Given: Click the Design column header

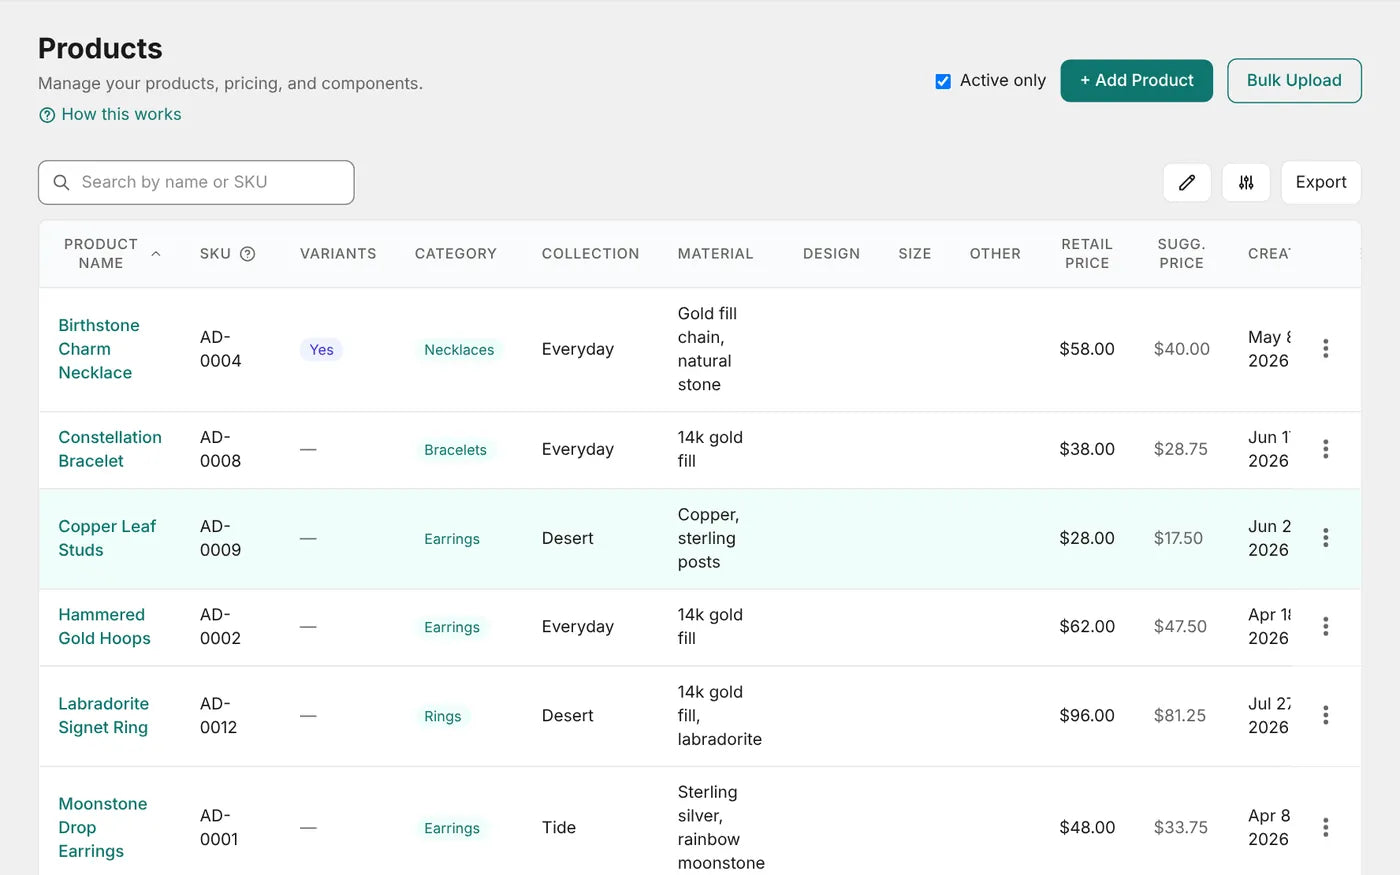Looking at the screenshot, I should tap(831, 254).
